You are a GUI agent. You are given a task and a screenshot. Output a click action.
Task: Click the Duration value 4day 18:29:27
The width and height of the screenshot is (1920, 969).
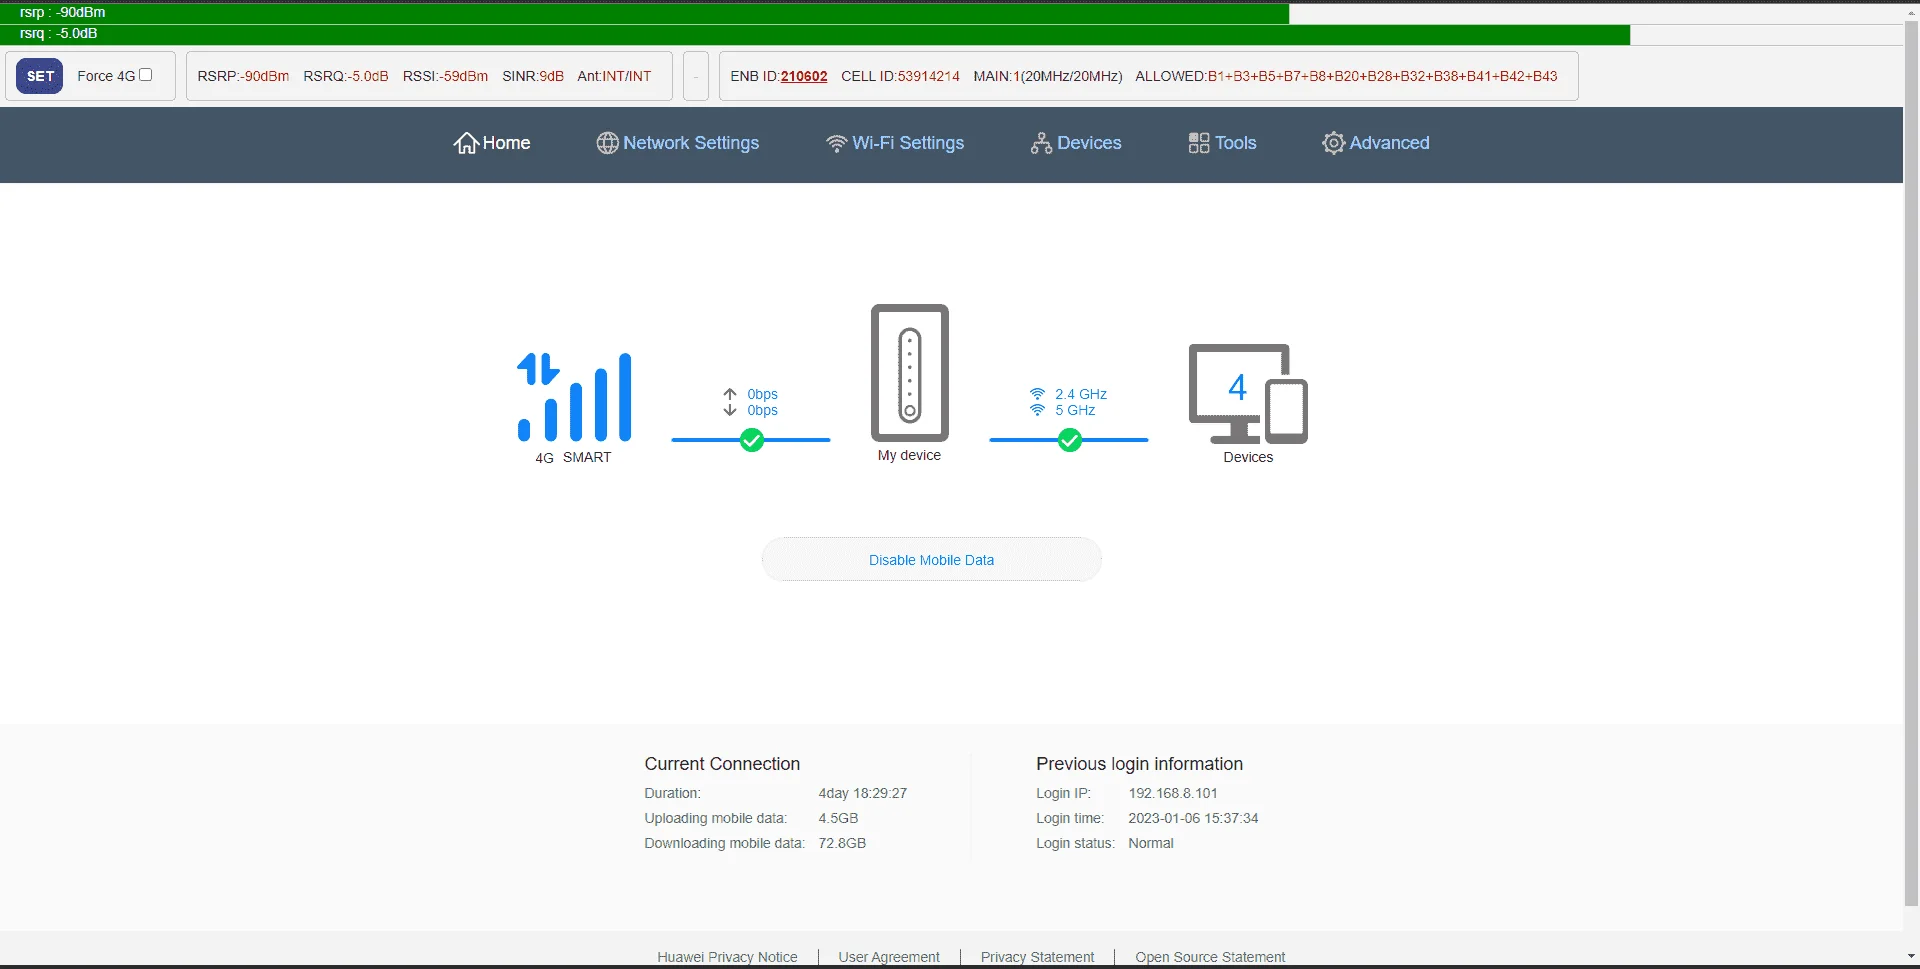click(x=862, y=793)
